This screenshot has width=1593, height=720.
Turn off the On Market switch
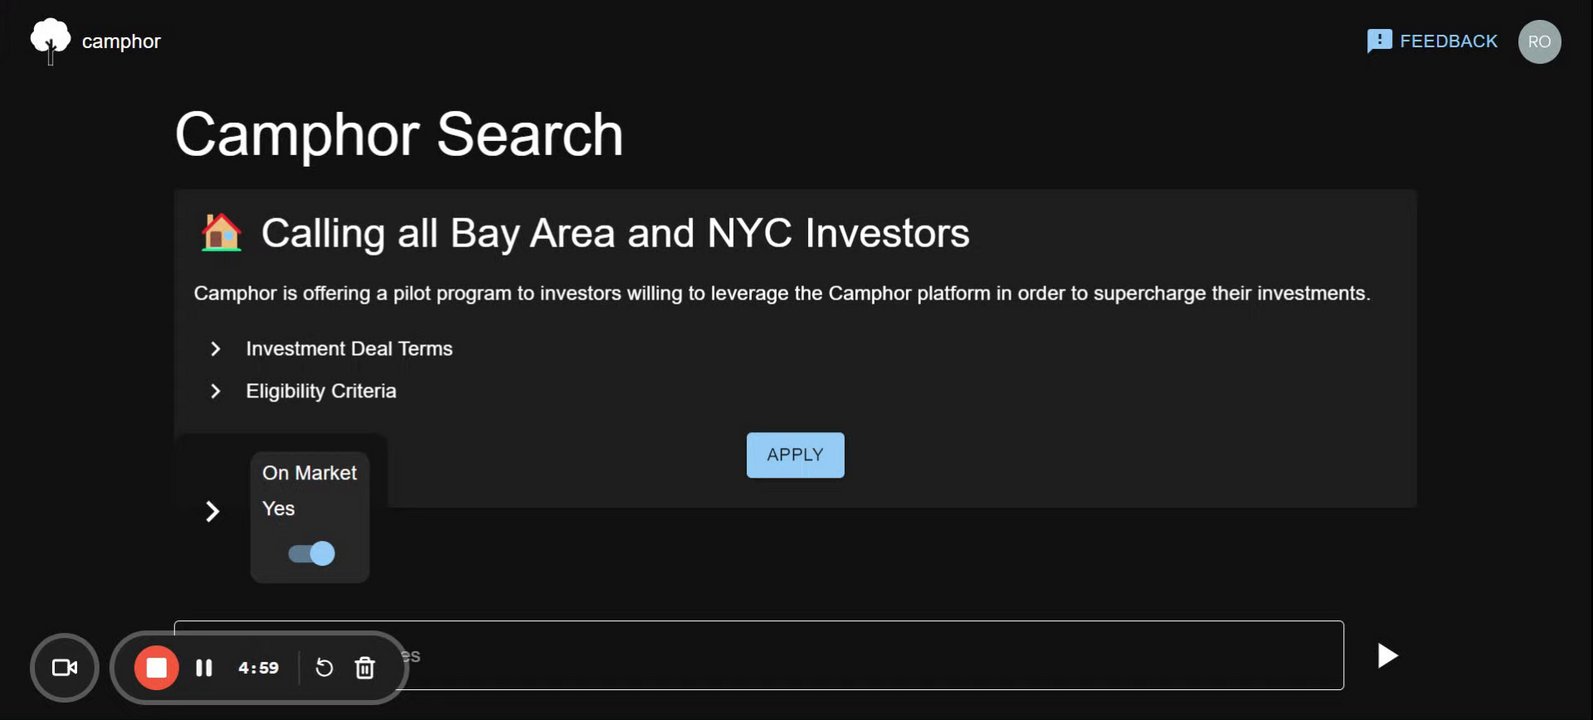click(312, 553)
